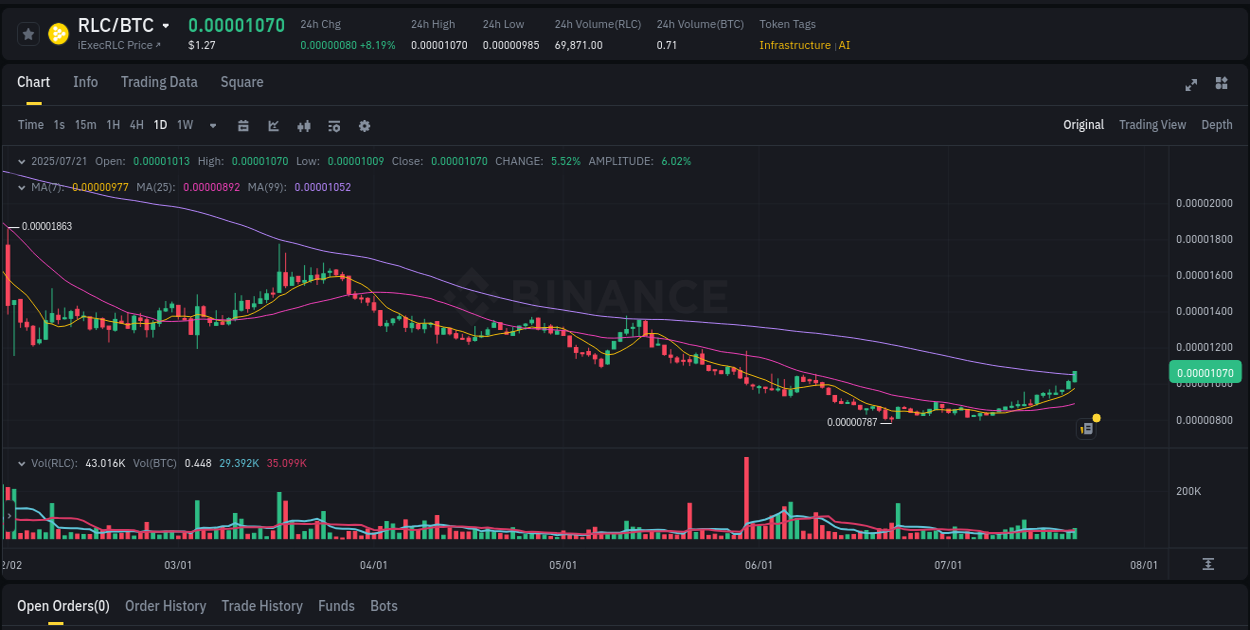
Task: Open the Infrastructure token tag link
Action: pos(794,45)
